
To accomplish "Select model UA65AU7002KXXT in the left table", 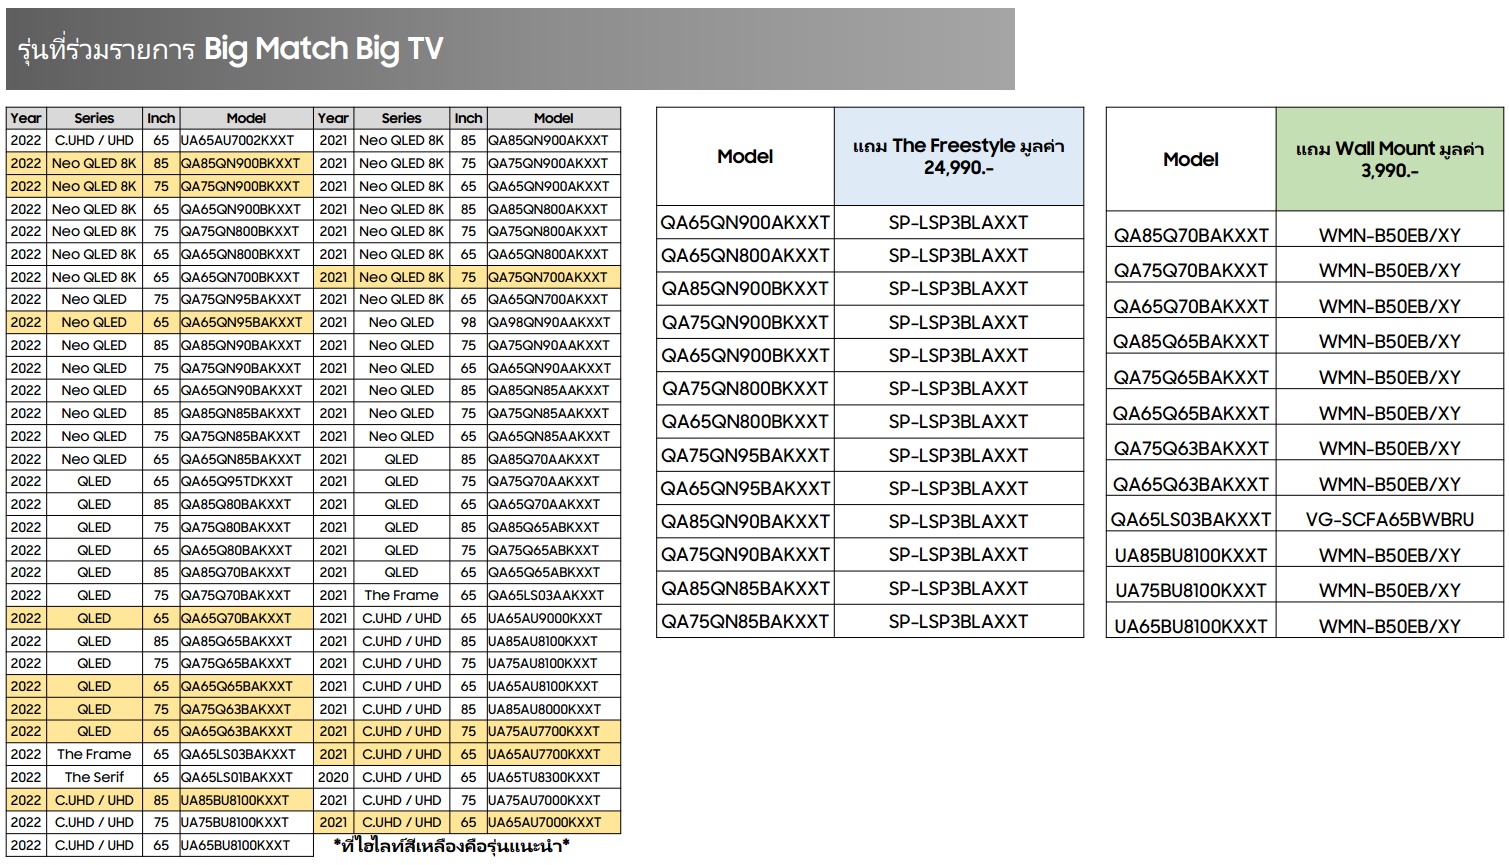I will coord(246,140).
